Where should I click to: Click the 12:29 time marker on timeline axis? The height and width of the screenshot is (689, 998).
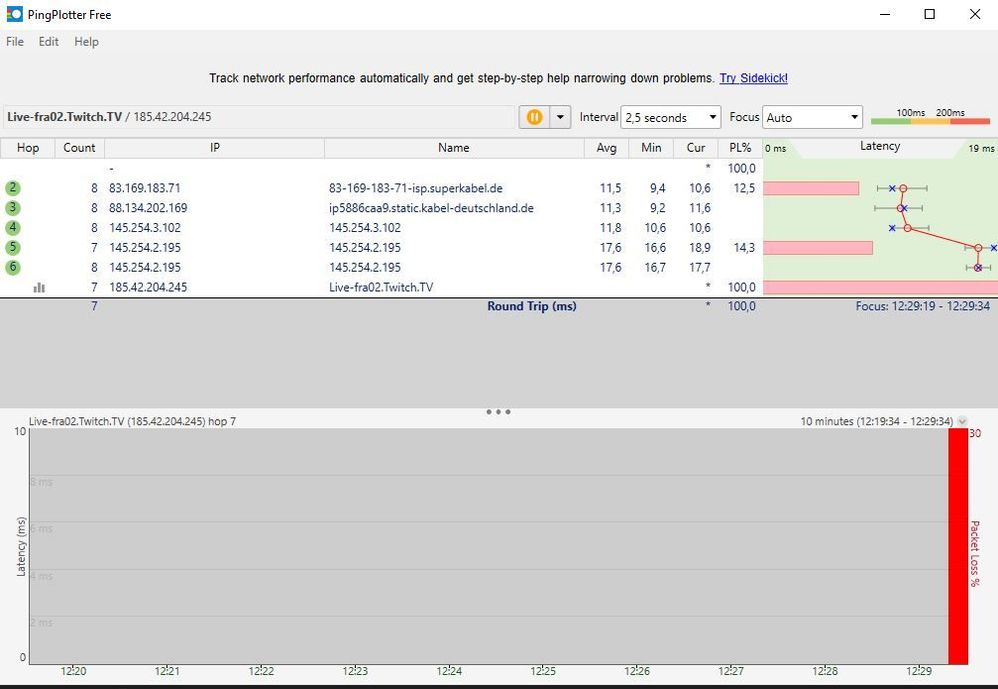(x=918, y=671)
